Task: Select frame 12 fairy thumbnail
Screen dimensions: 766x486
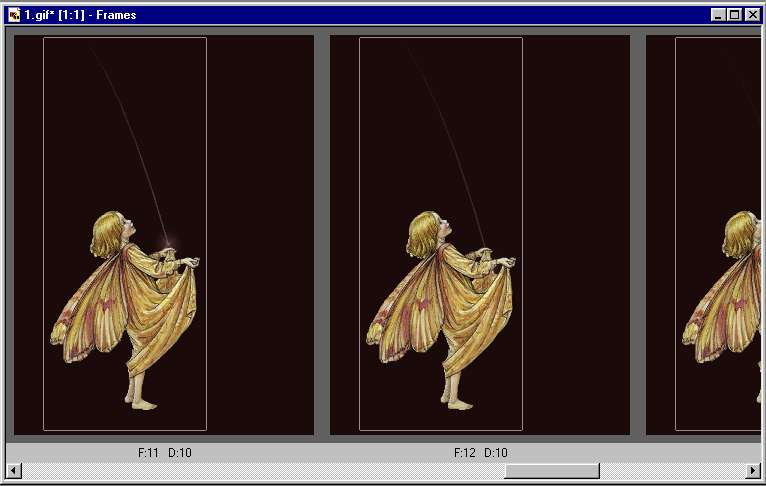Action: click(x=480, y=234)
